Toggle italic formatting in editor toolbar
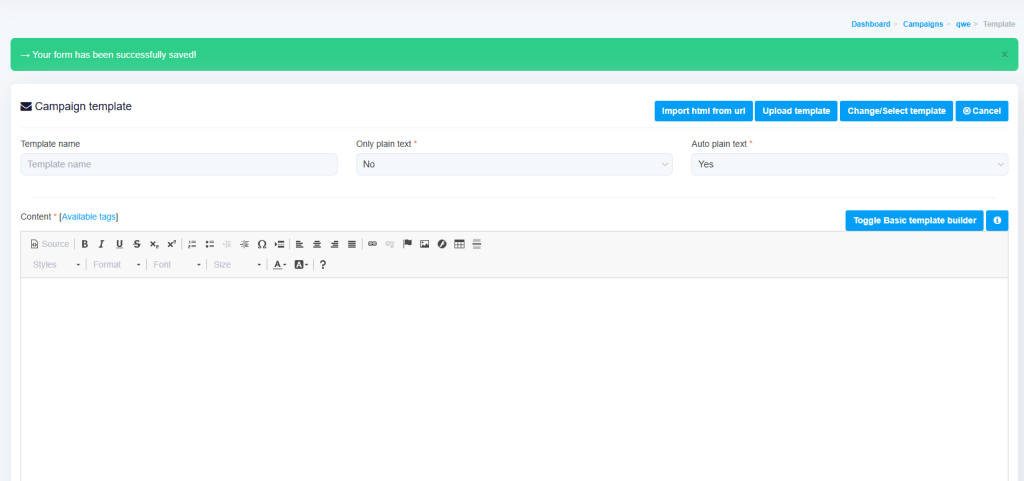 click(x=101, y=244)
